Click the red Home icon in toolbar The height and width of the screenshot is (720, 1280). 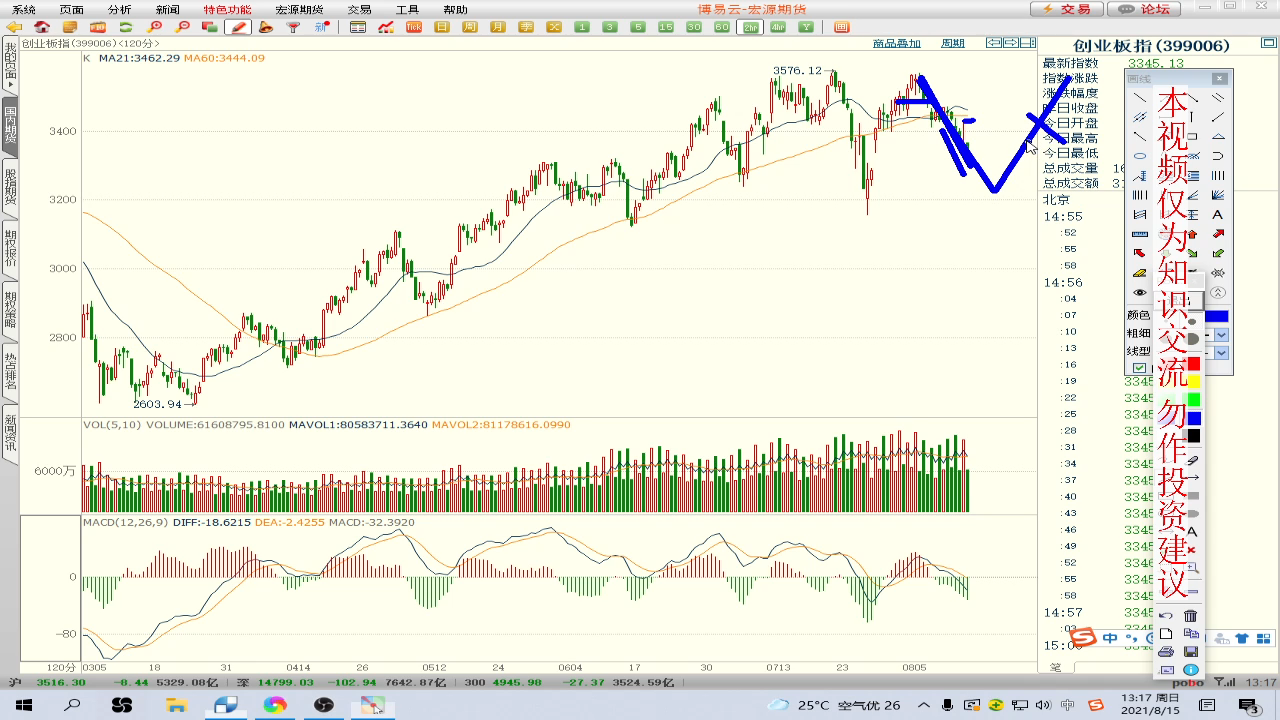[x=42, y=27]
